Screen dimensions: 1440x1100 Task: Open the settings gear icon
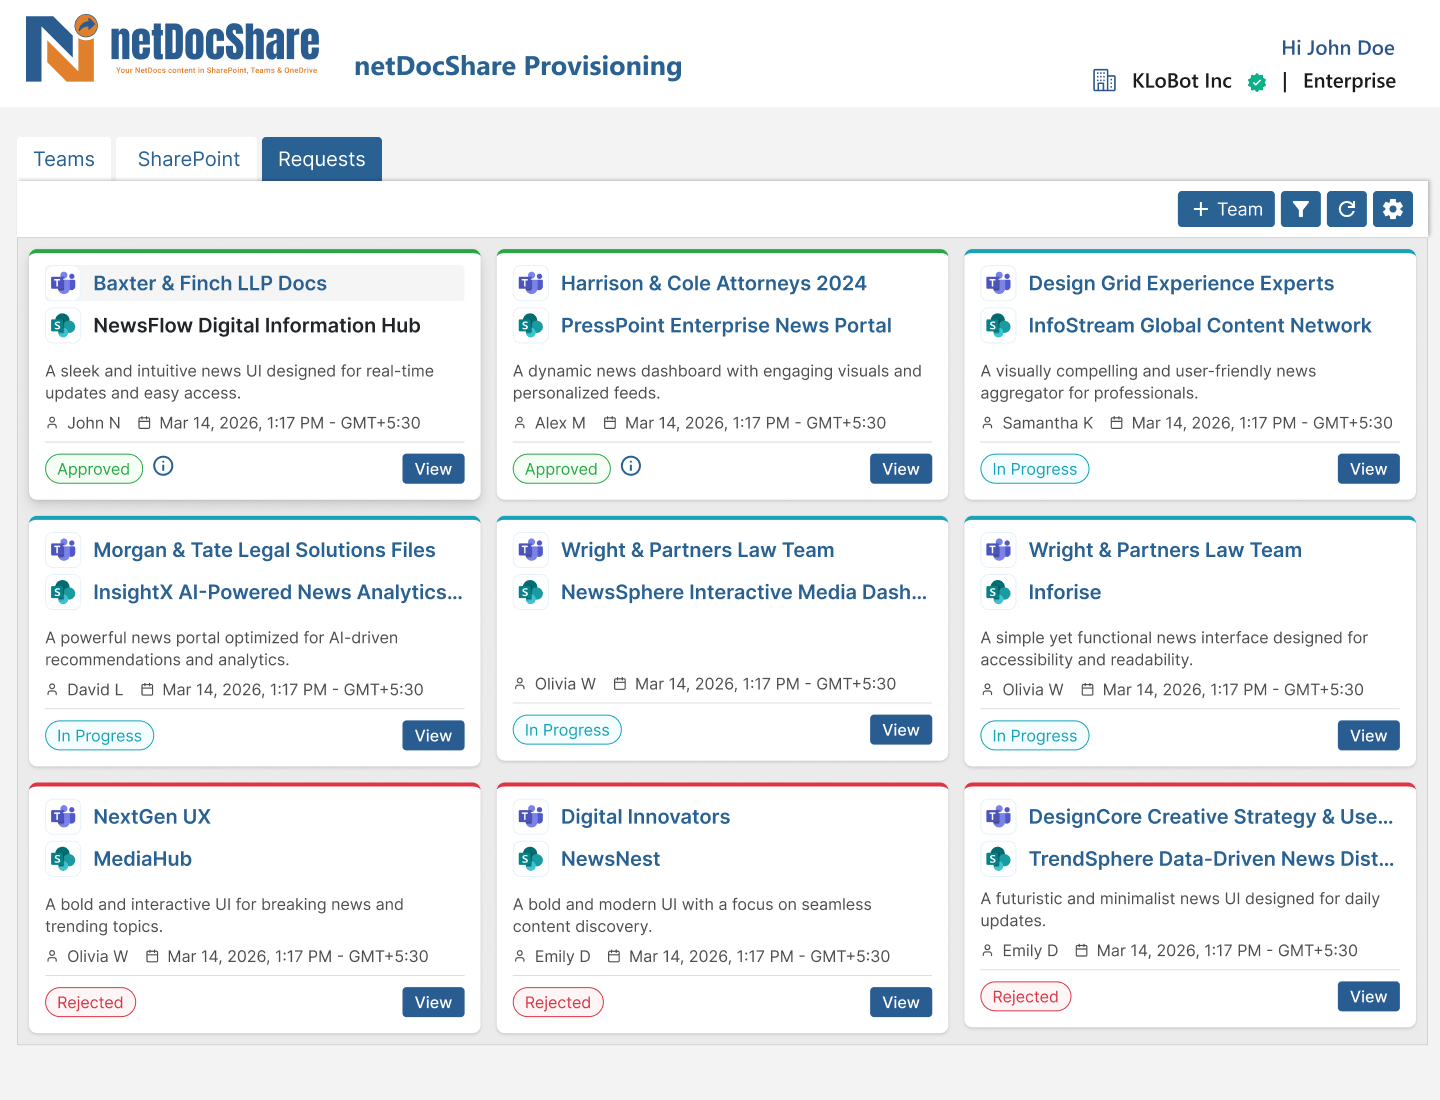(x=1393, y=209)
